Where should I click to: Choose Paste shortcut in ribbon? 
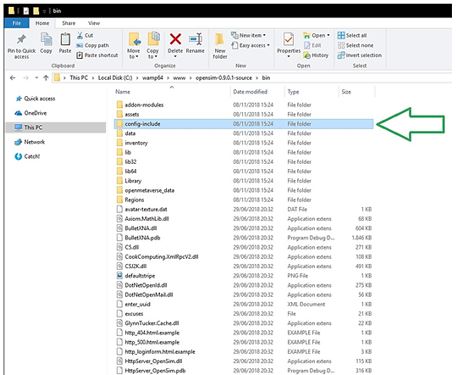97,55
